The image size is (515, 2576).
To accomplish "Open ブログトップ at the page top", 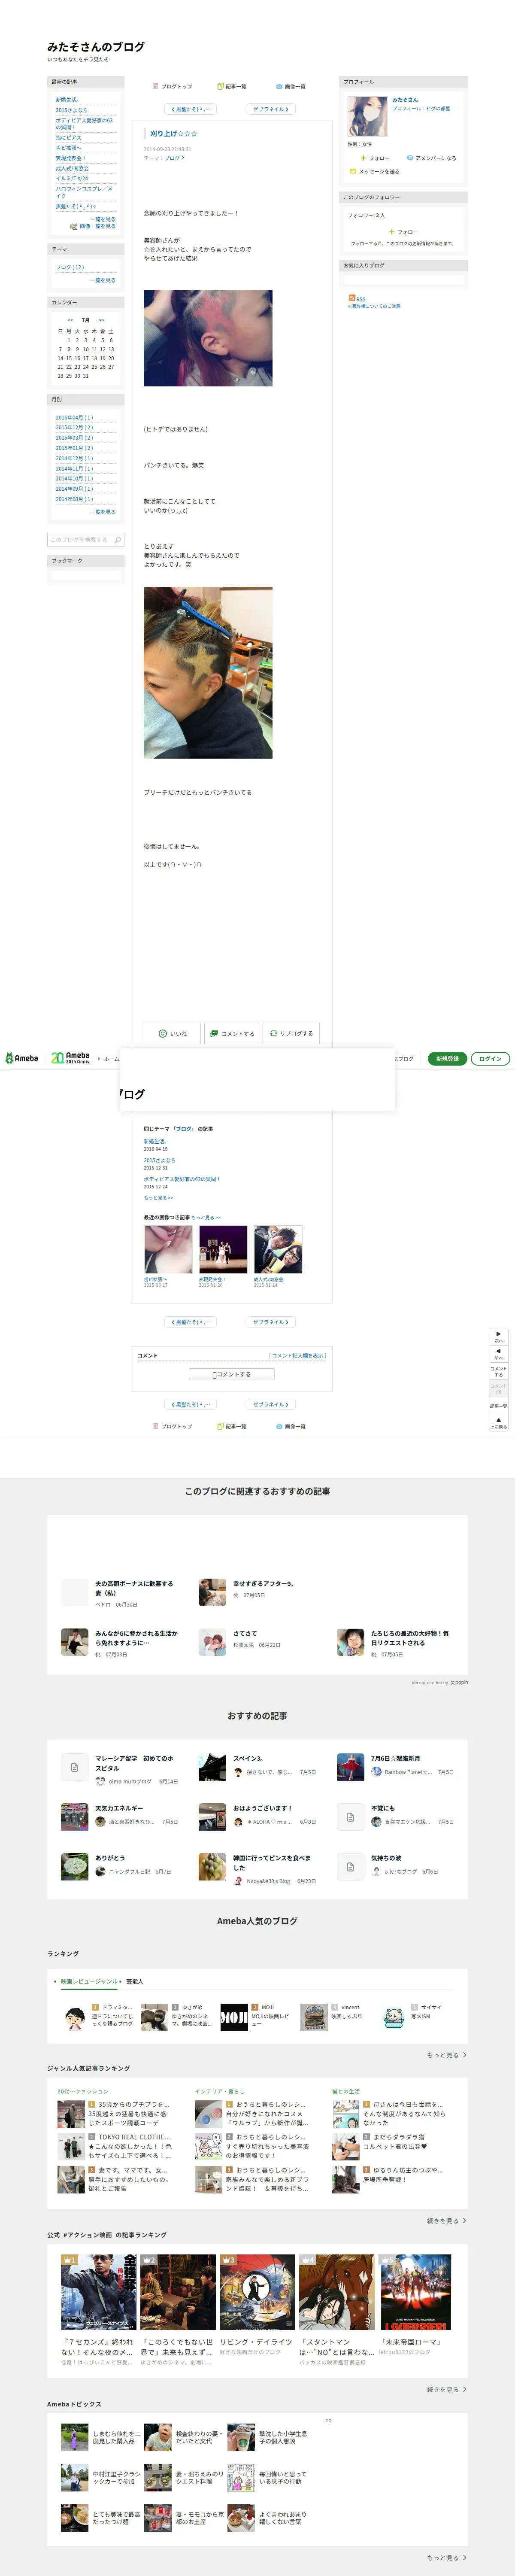I will pos(172,86).
